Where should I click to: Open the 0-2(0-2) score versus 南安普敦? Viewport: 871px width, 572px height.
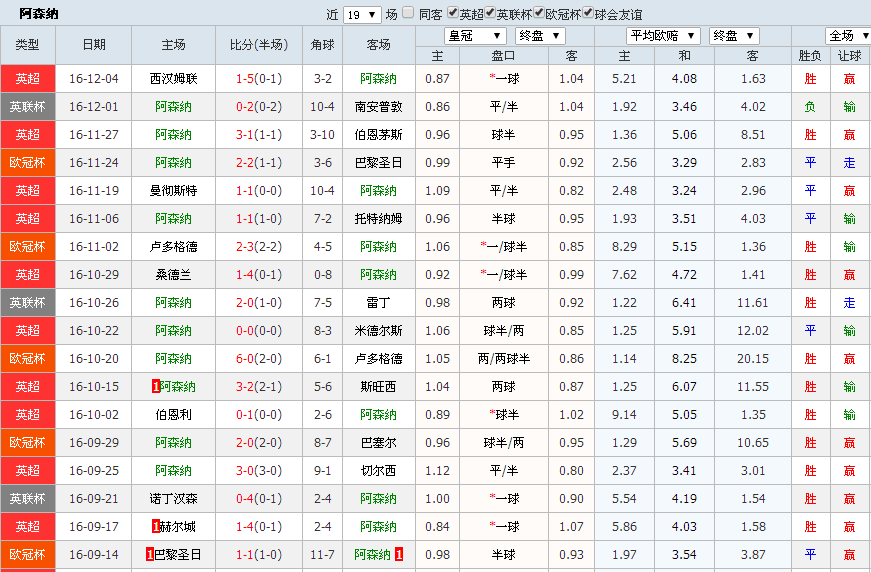259,107
